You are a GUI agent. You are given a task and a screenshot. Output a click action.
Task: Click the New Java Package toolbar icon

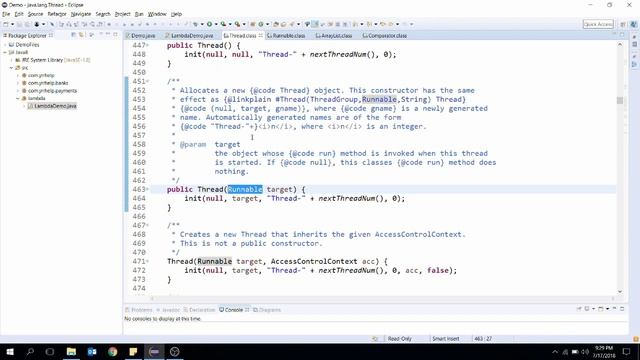253,24
